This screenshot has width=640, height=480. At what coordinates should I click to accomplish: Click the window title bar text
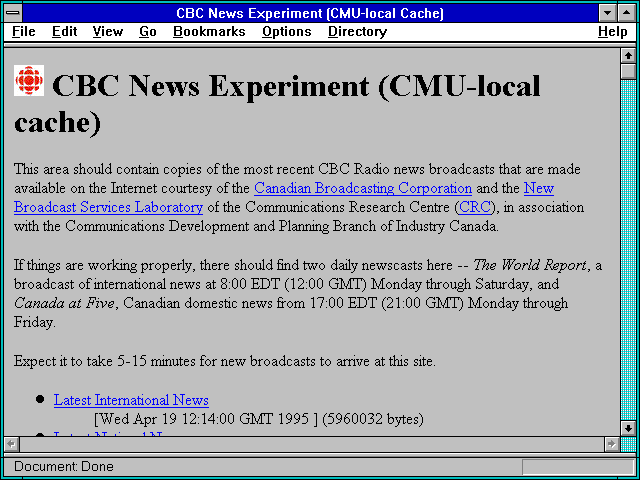tap(310, 13)
